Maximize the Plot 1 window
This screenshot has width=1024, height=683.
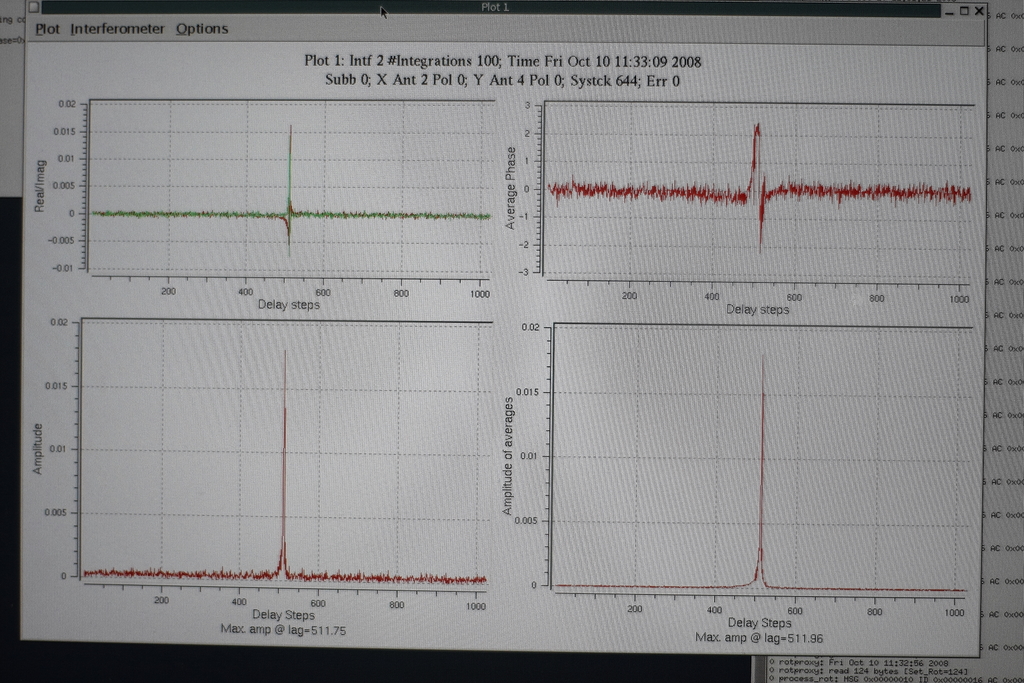click(x=964, y=11)
